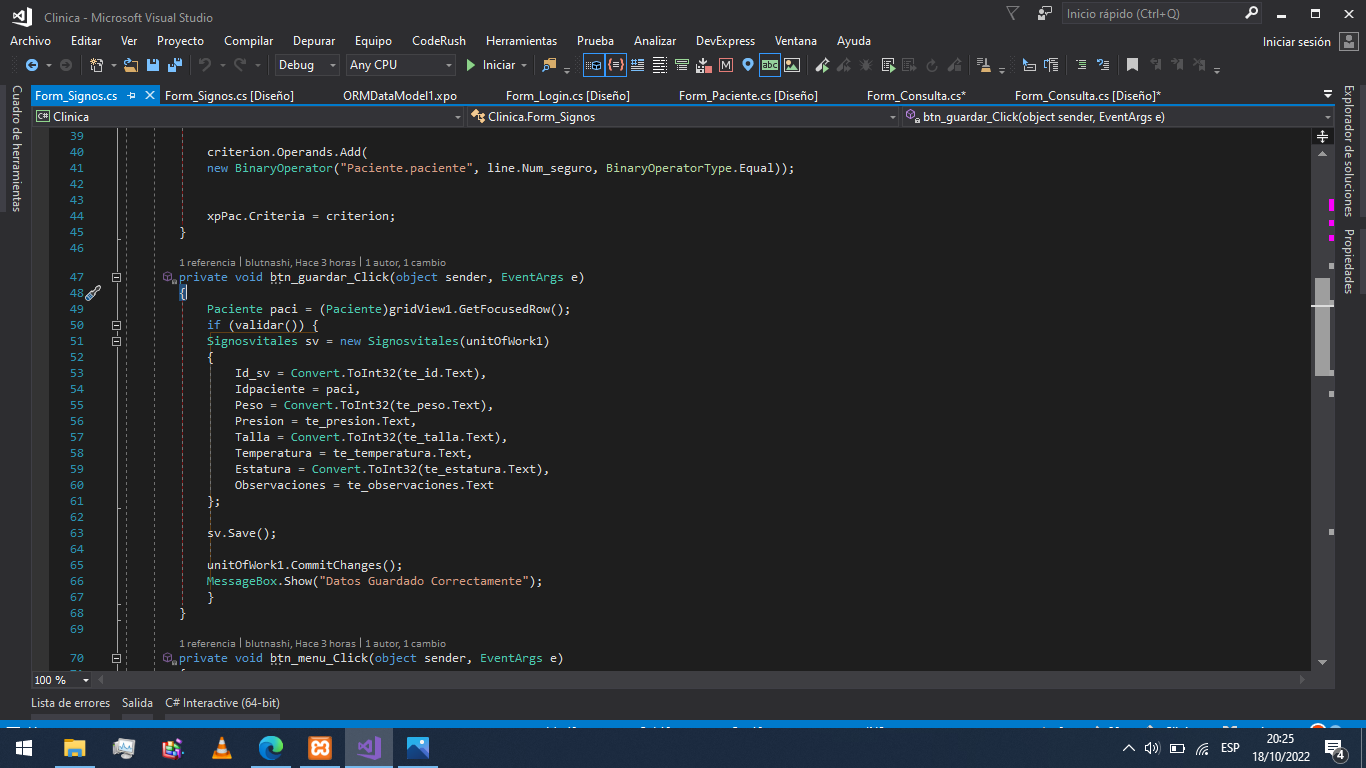Image resolution: width=1366 pixels, height=768 pixels.
Task: Create a new project from toolbar
Action: coord(96,65)
